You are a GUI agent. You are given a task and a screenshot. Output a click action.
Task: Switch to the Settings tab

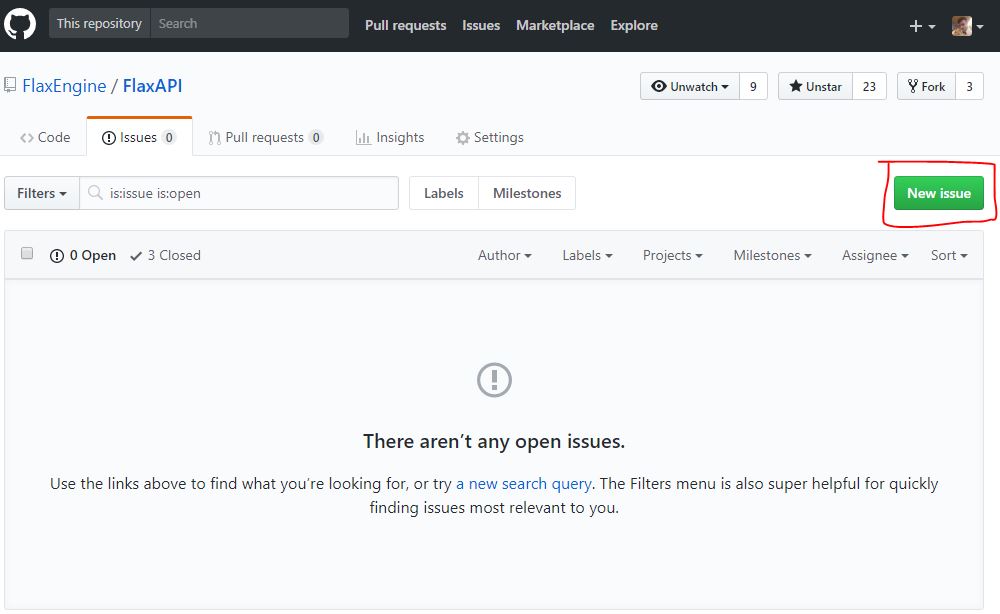(x=490, y=137)
